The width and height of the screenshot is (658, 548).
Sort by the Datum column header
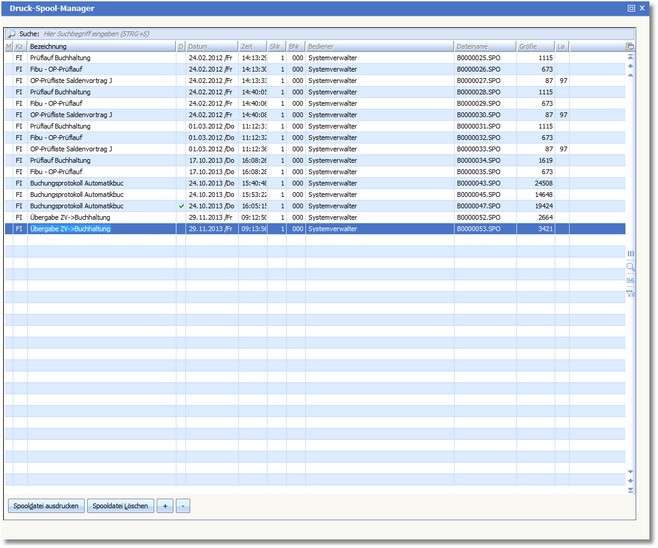pos(210,47)
